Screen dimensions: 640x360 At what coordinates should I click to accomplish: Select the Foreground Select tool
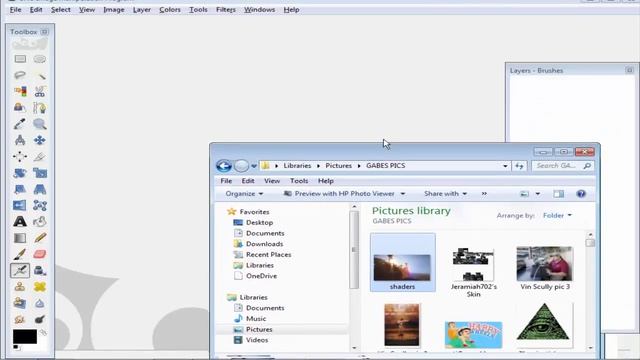pos(20,108)
